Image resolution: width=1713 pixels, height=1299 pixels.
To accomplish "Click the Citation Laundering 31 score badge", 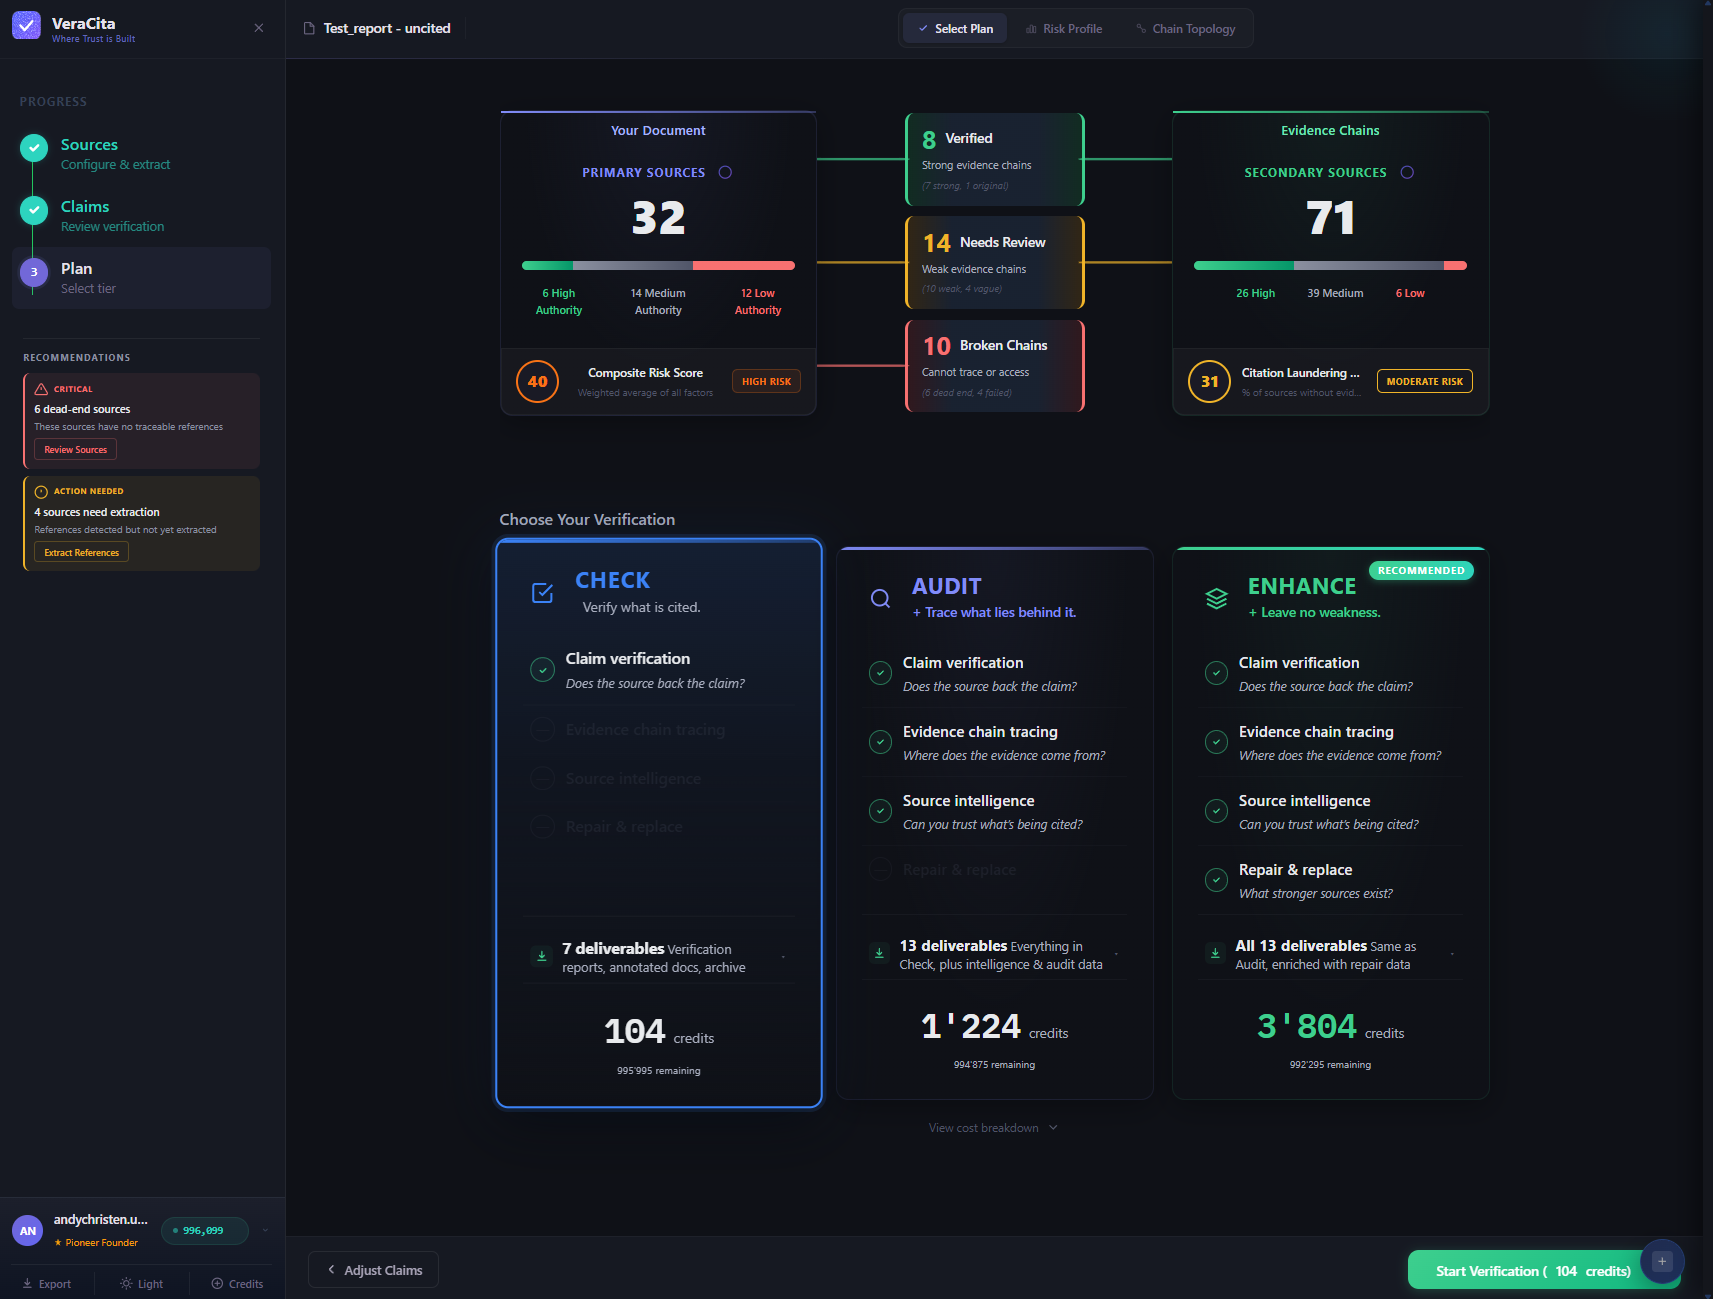I will 1210,381.
